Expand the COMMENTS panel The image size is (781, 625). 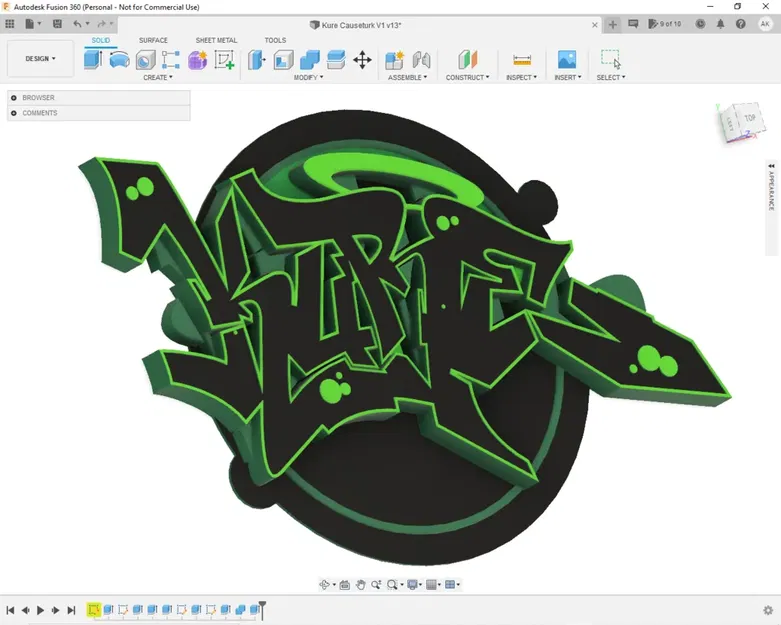pyautogui.click(x=14, y=113)
